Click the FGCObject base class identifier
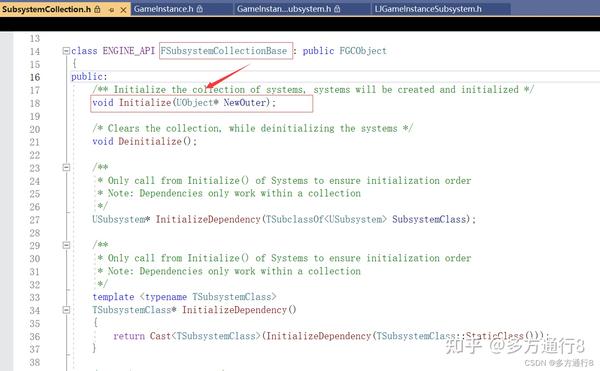600x371 pixels. (x=363, y=50)
